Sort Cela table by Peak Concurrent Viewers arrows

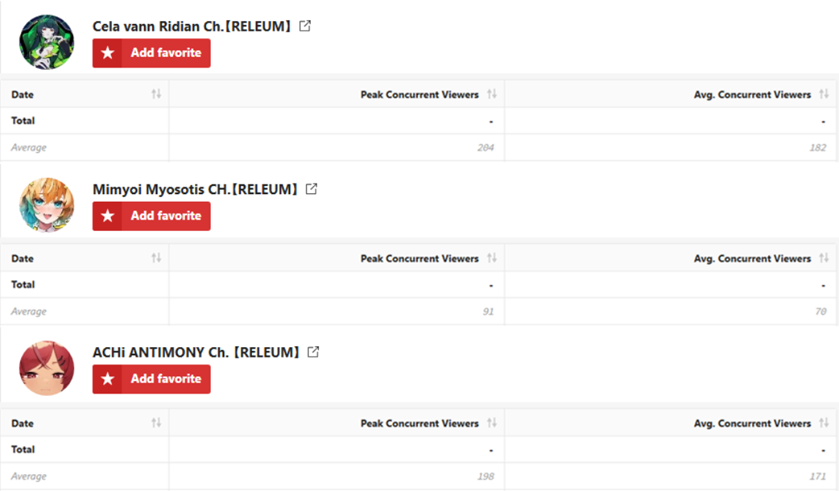(x=492, y=94)
